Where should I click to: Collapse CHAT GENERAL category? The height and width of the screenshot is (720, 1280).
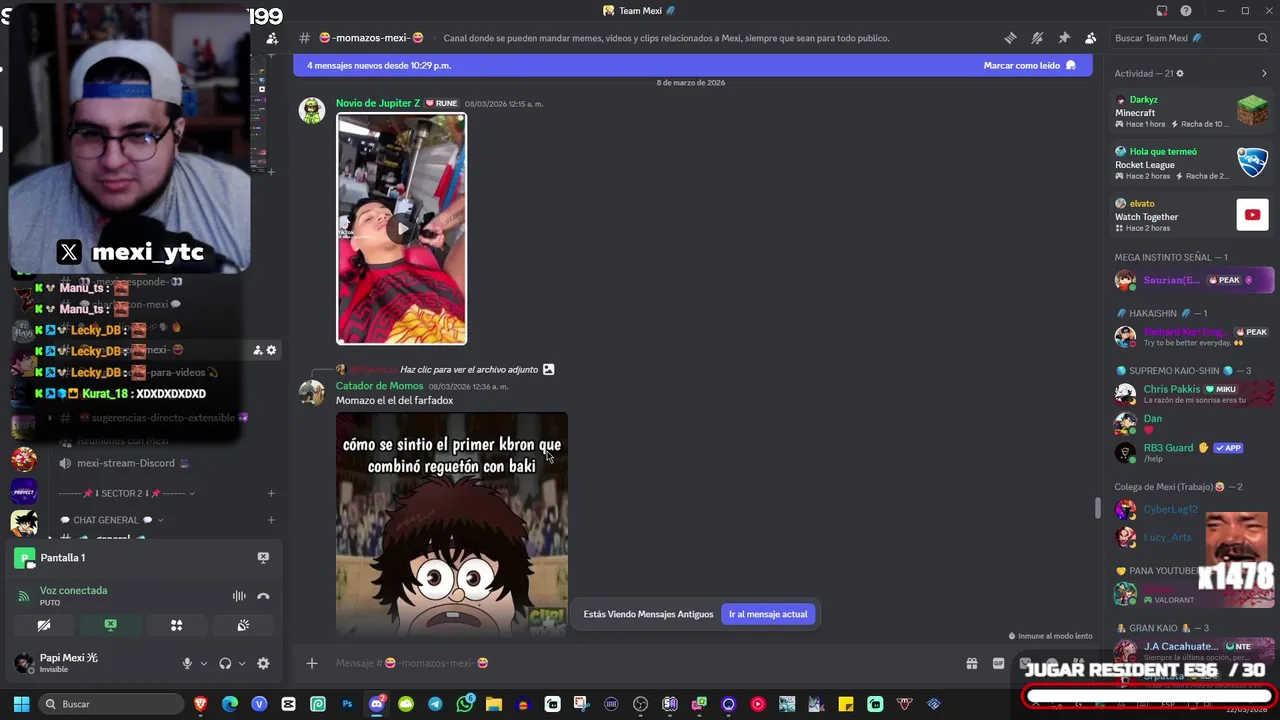111,520
